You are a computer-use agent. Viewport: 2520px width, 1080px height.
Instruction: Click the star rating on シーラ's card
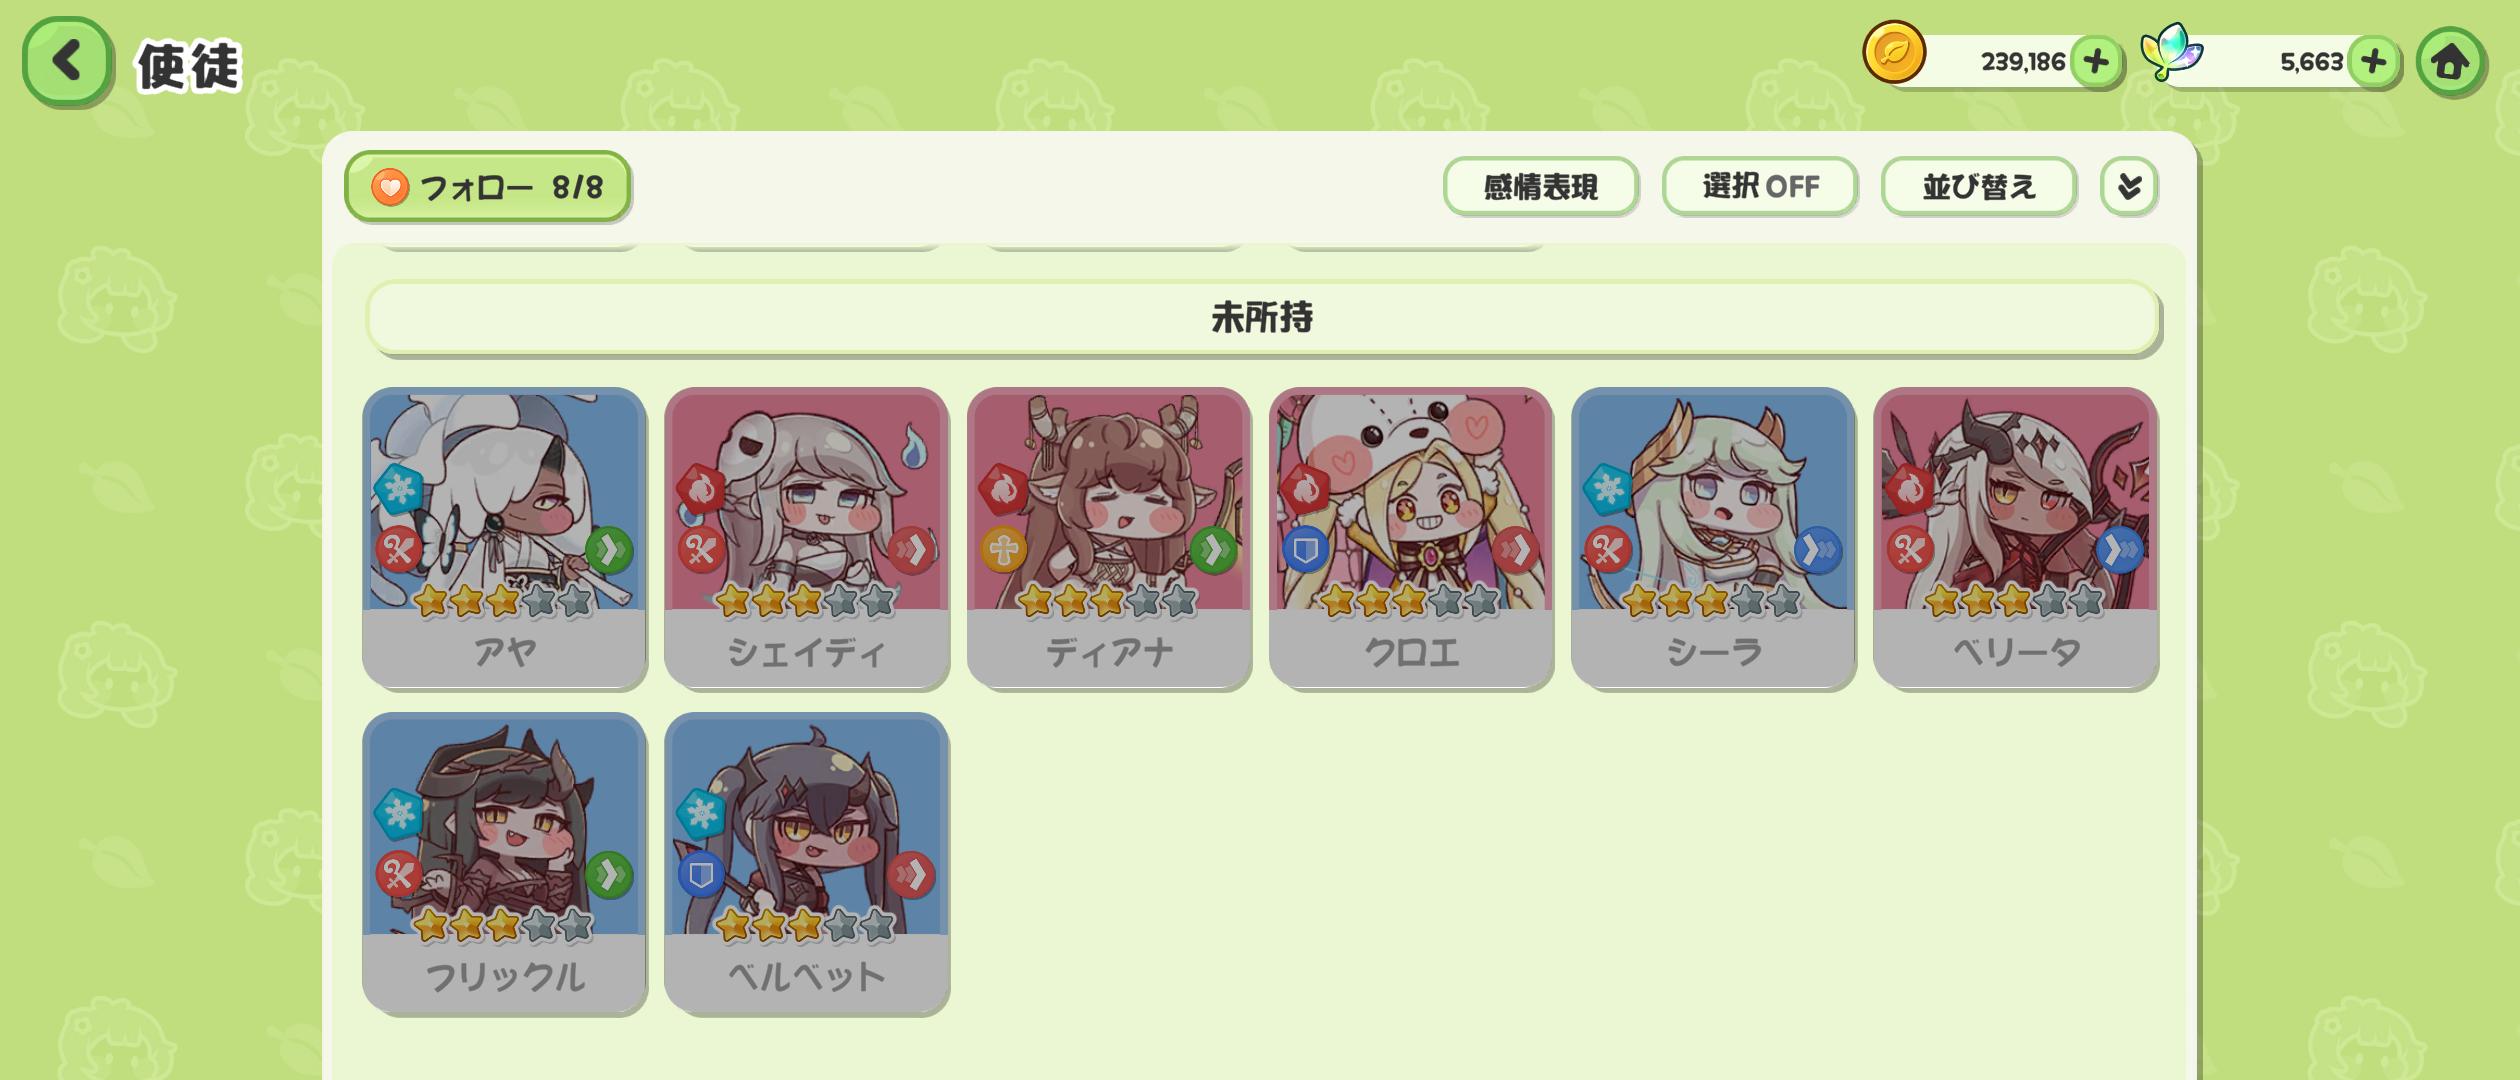point(1712,601)
